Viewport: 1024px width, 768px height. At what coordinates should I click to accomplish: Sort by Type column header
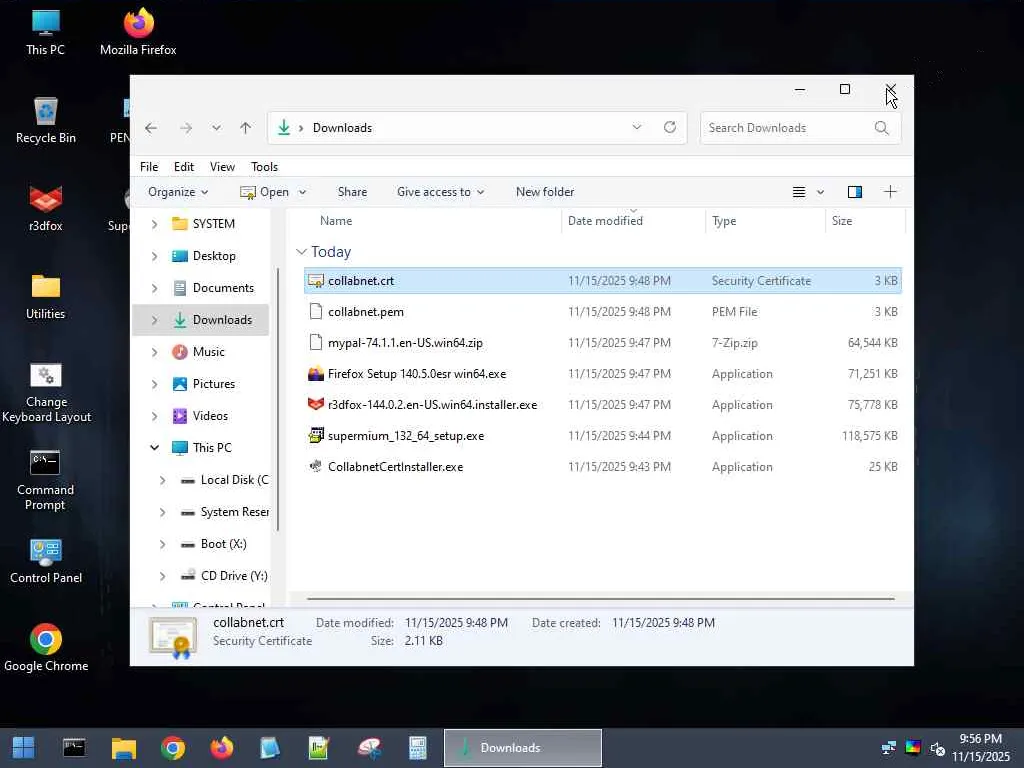coord(765,221)
